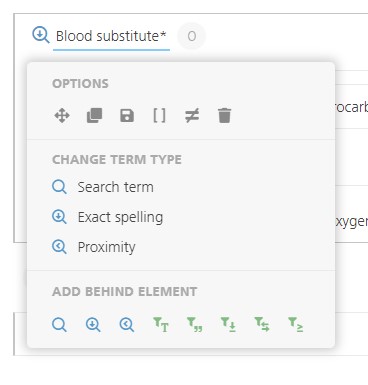Viewport: 368px width, 385px height.
Task: Add a search term behind element
Action: pos(59,324)
